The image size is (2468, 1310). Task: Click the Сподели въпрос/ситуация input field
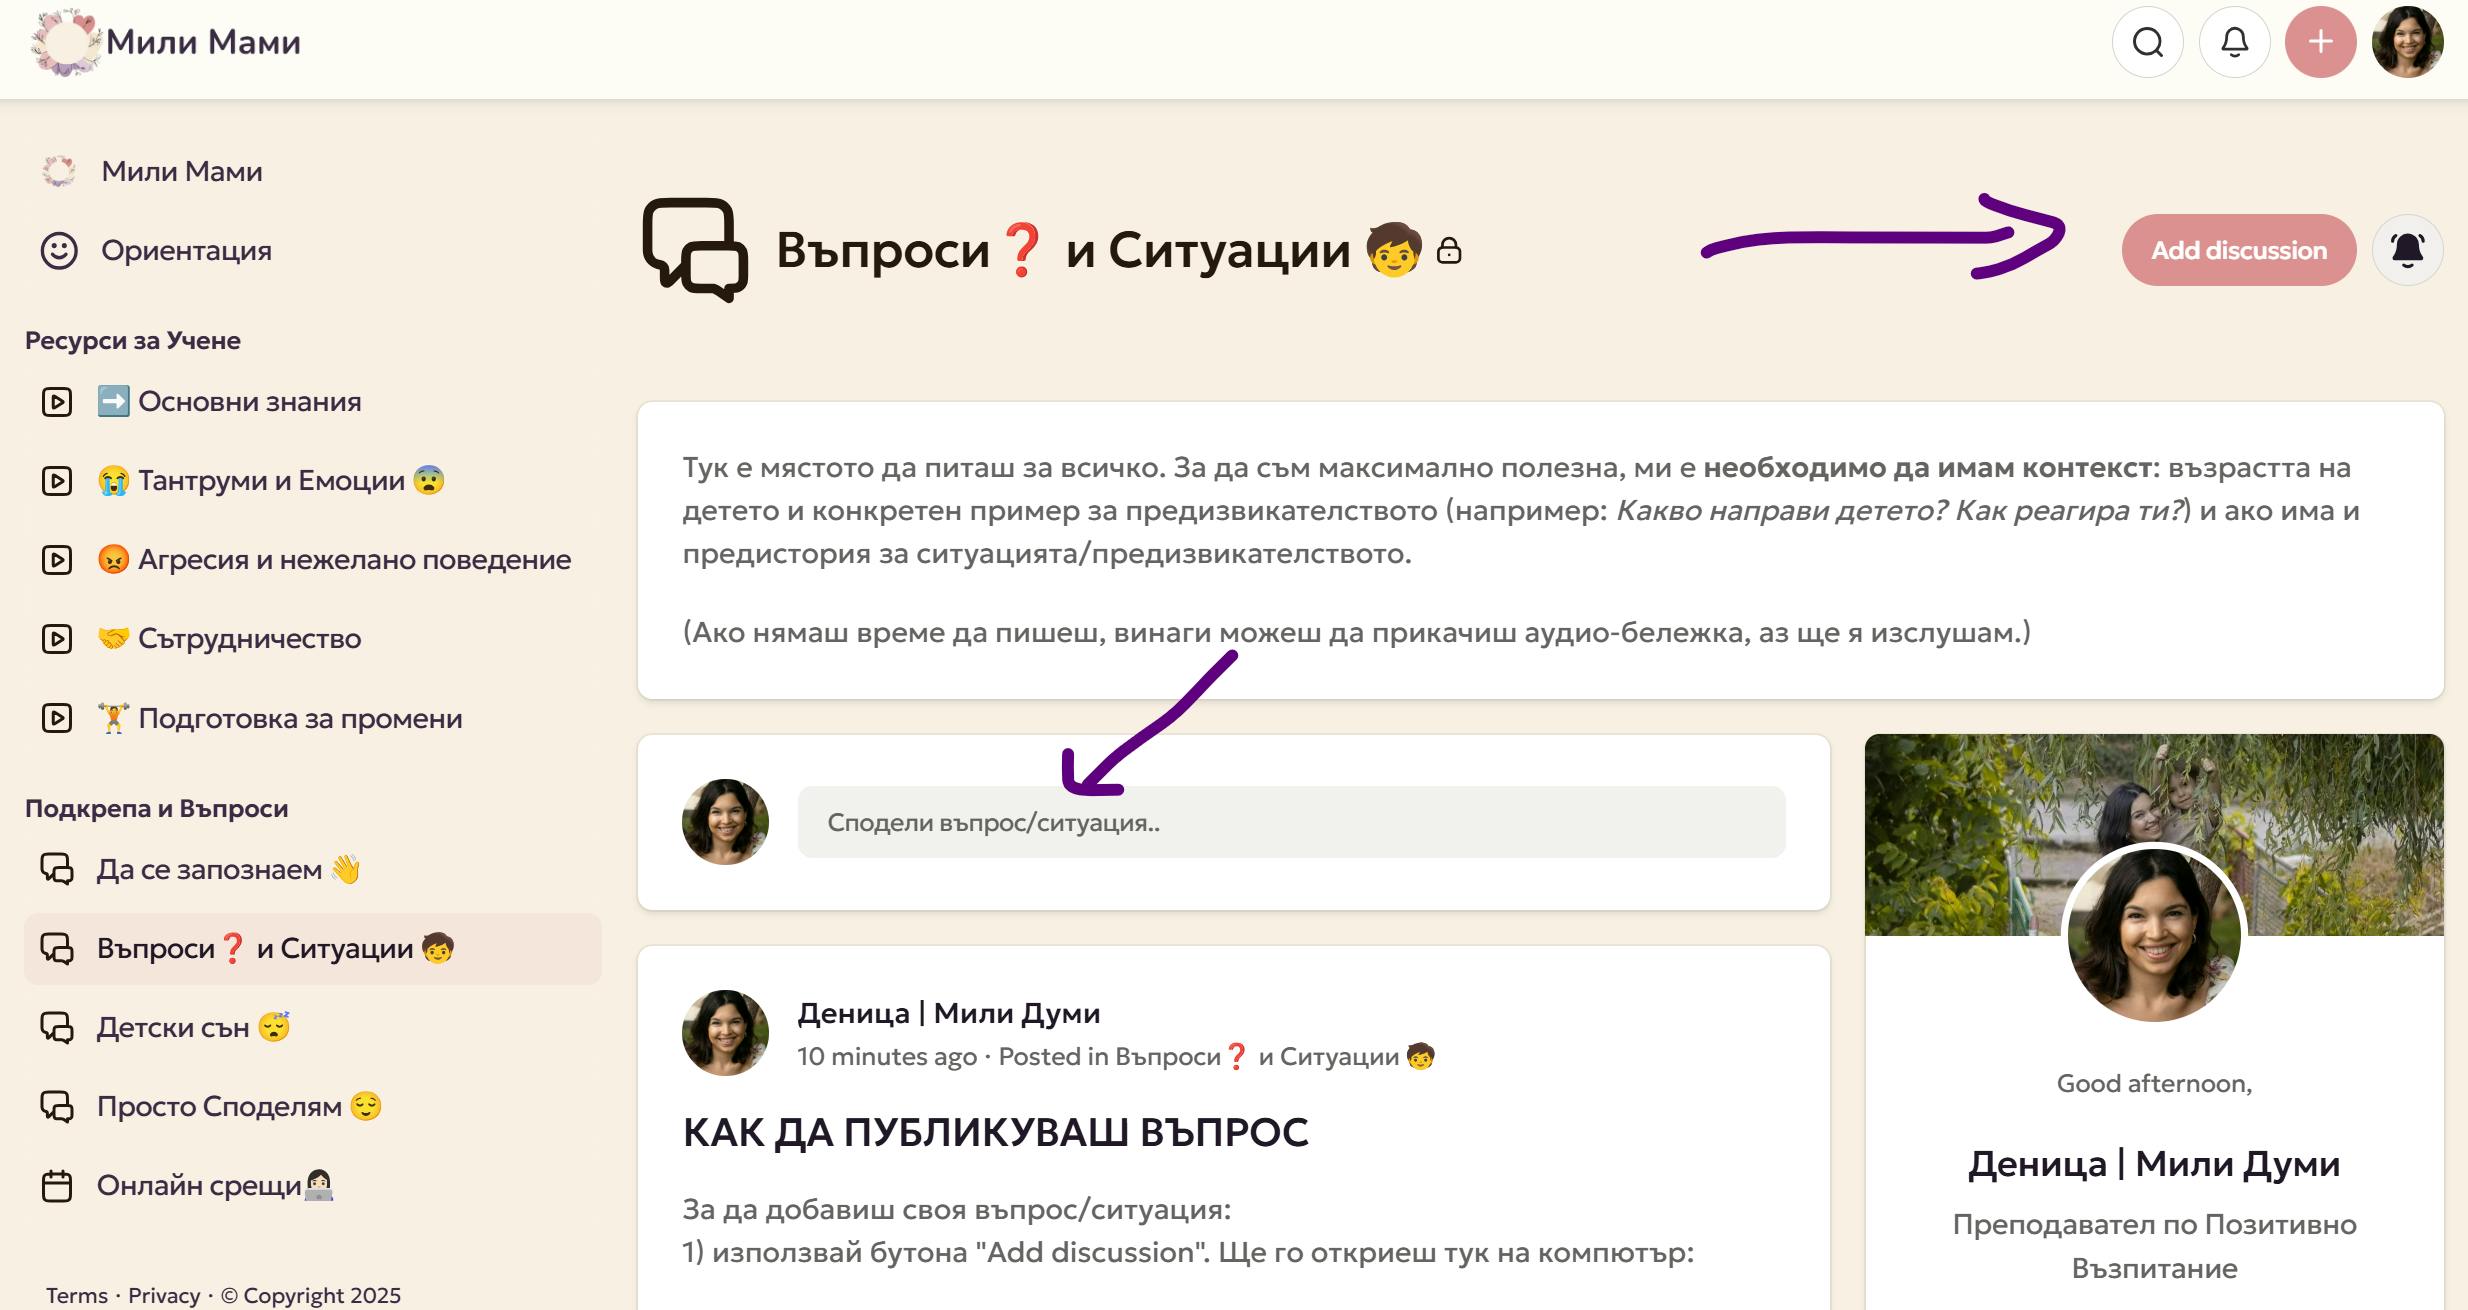[1290, 822]
